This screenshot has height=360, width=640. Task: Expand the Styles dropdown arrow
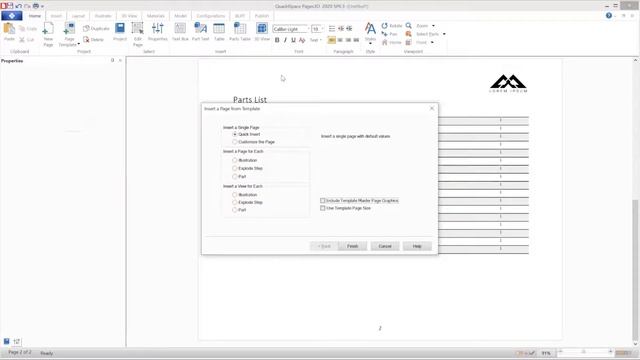click(370, 44)
